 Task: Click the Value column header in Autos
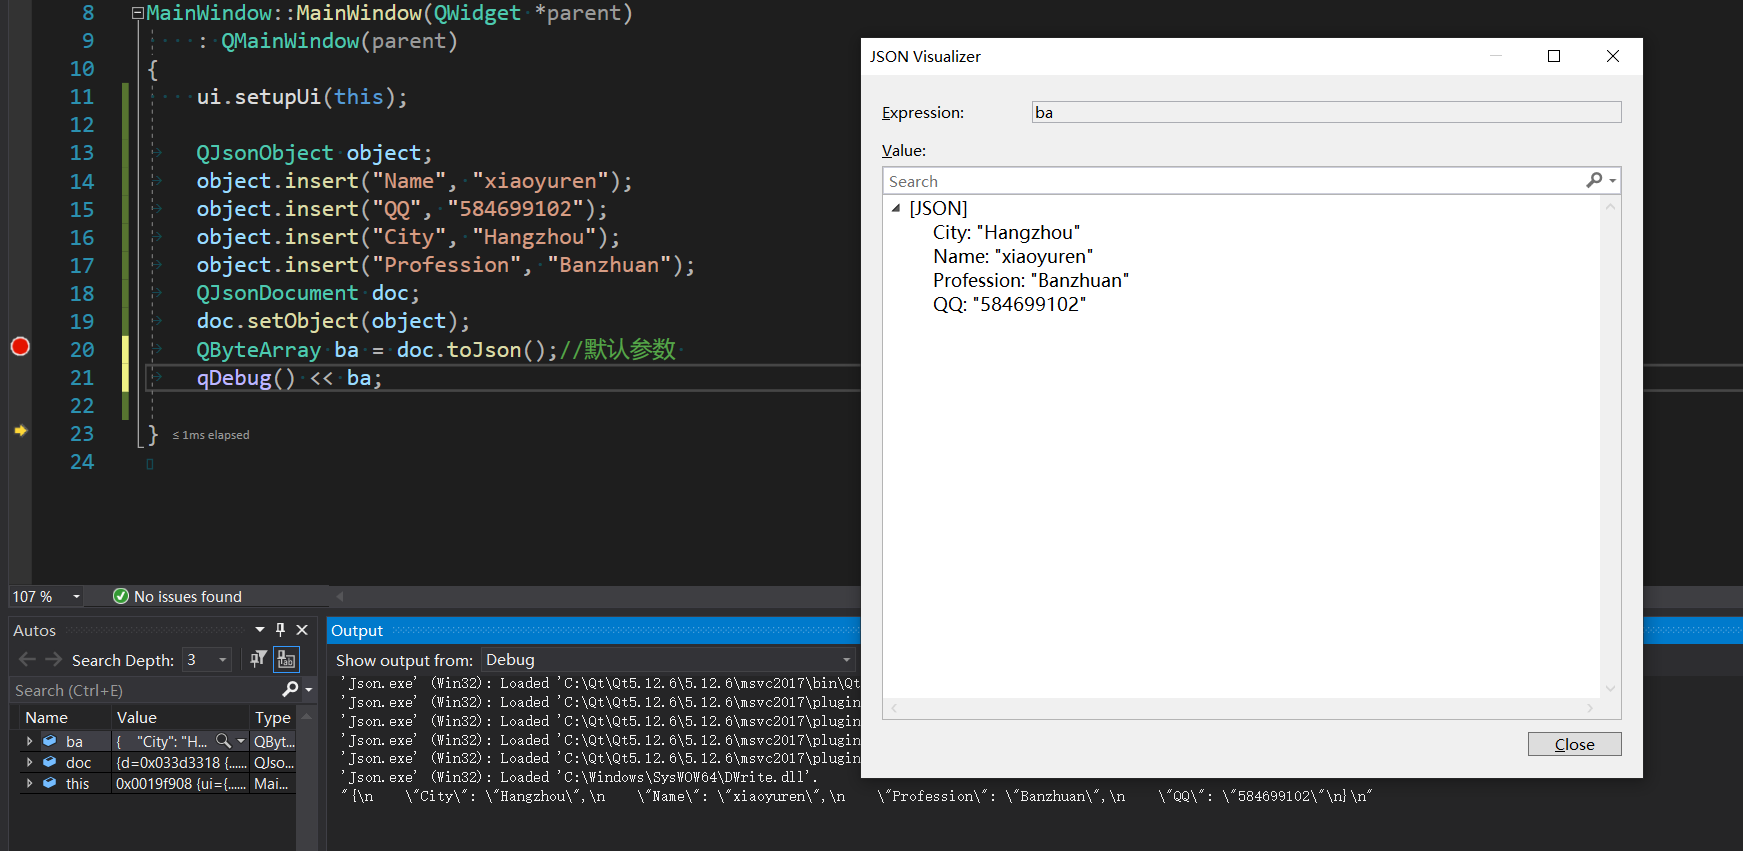(180, 717)
